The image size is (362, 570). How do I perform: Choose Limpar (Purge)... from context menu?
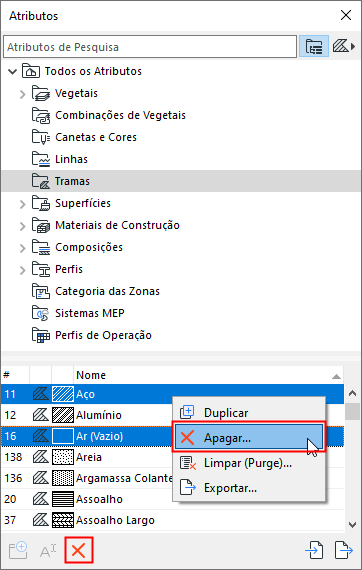tap(249, 463)
